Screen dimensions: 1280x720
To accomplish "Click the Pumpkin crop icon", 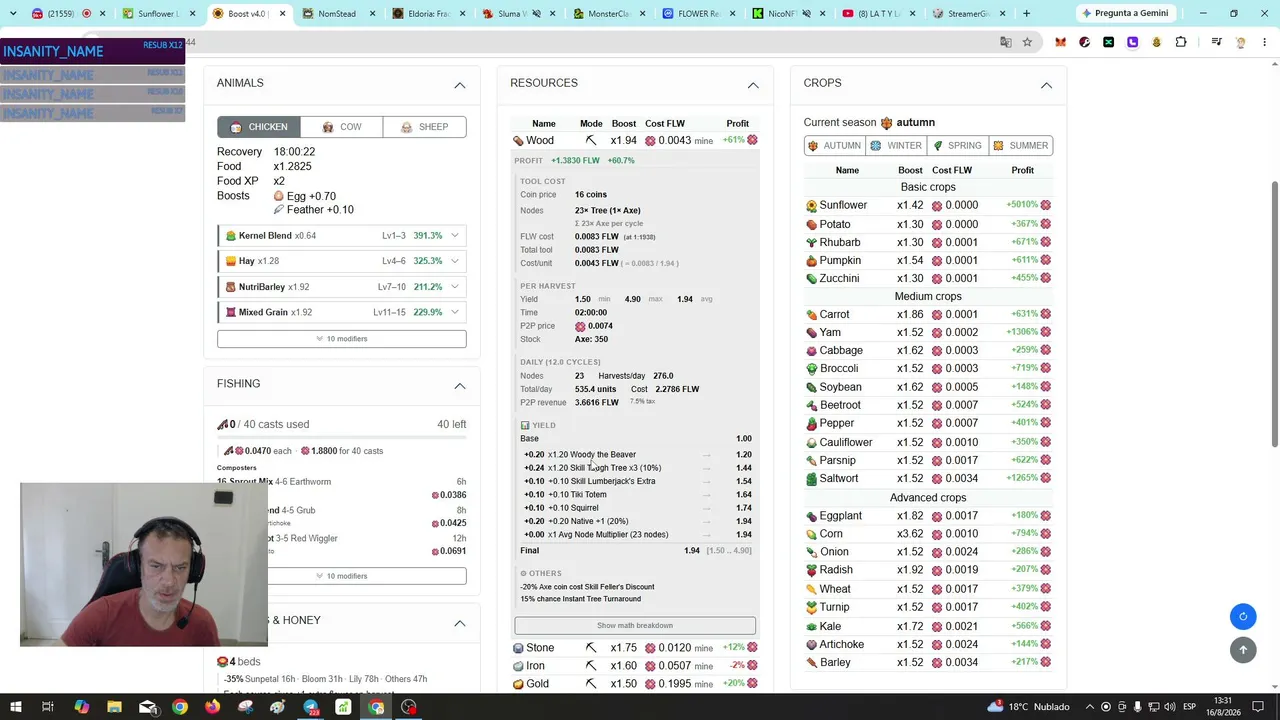I will tap(811, 261).
